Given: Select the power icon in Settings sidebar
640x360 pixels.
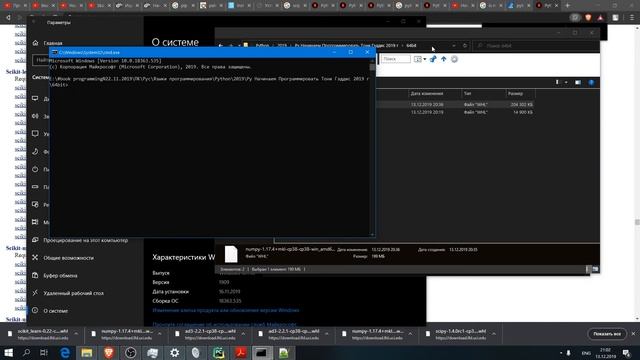Looking at the screenshot, I should 36,169.
